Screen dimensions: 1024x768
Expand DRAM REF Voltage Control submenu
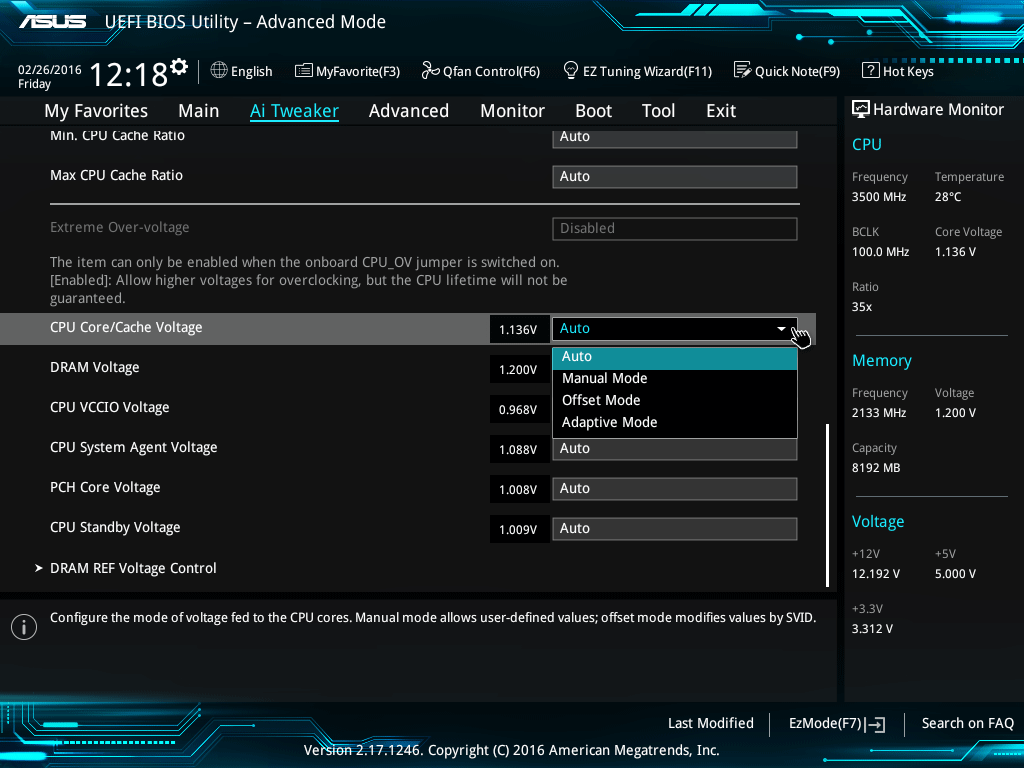coord(133,568)
